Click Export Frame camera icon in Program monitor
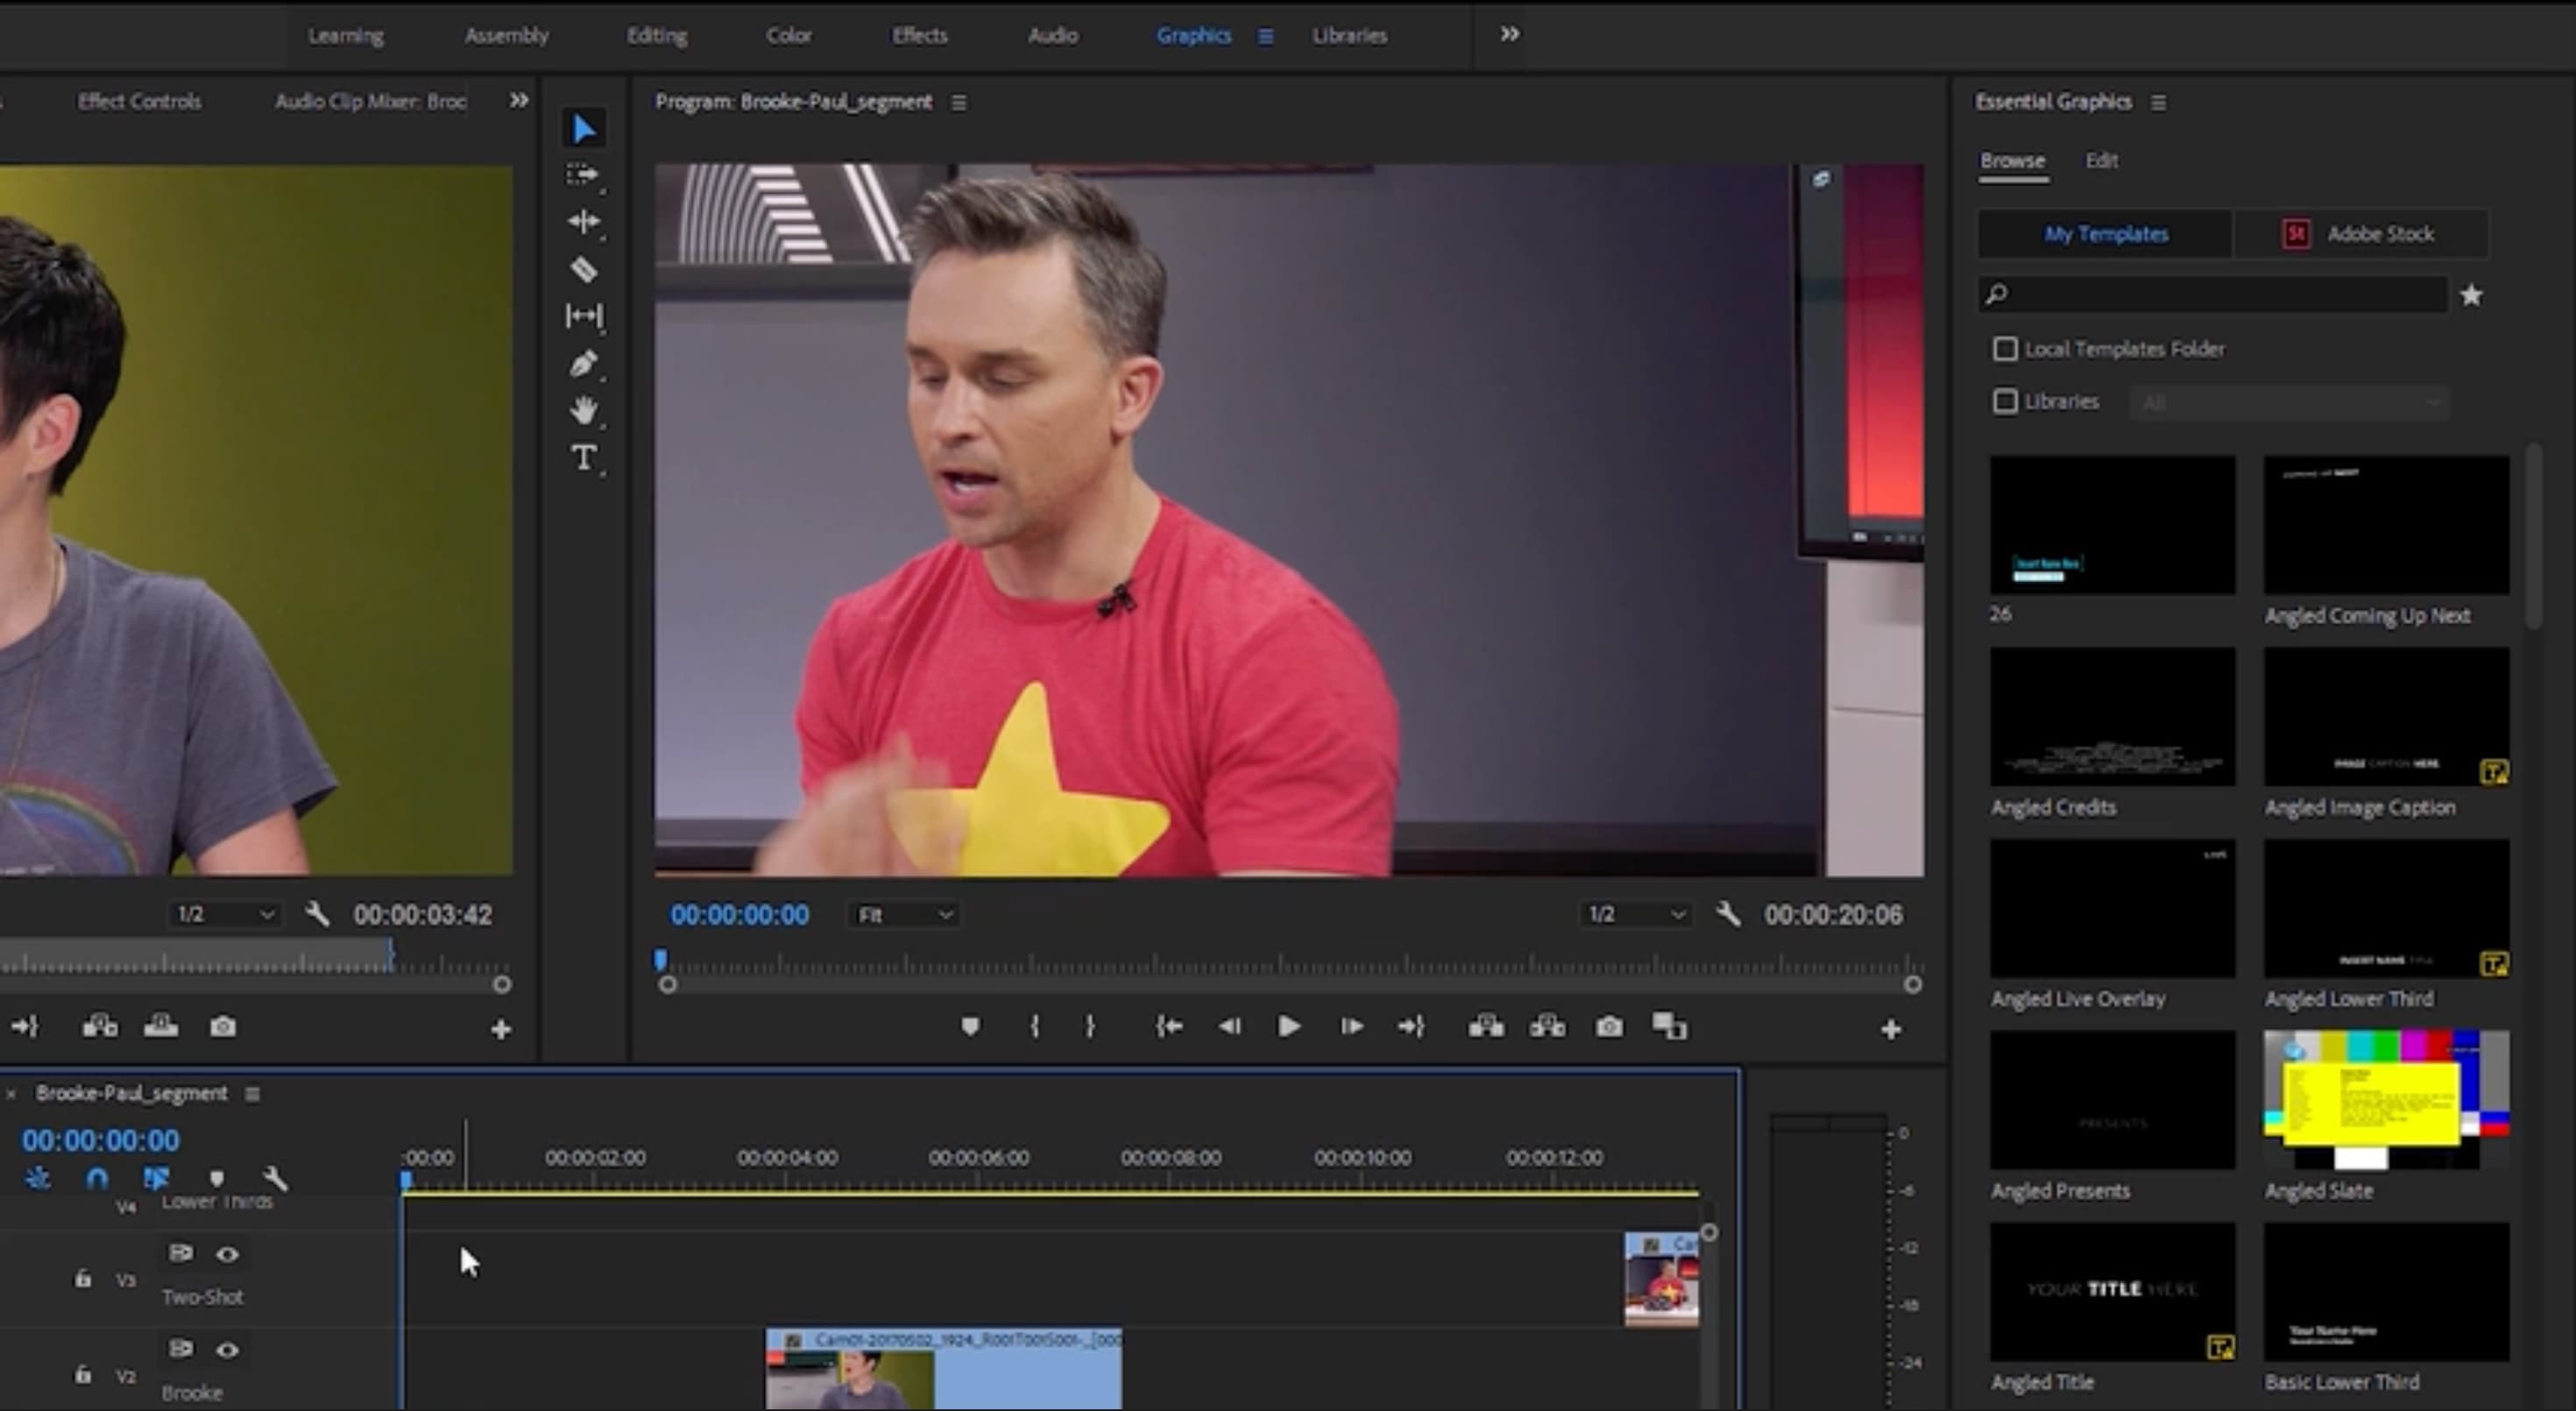 click(1609, 1027)
